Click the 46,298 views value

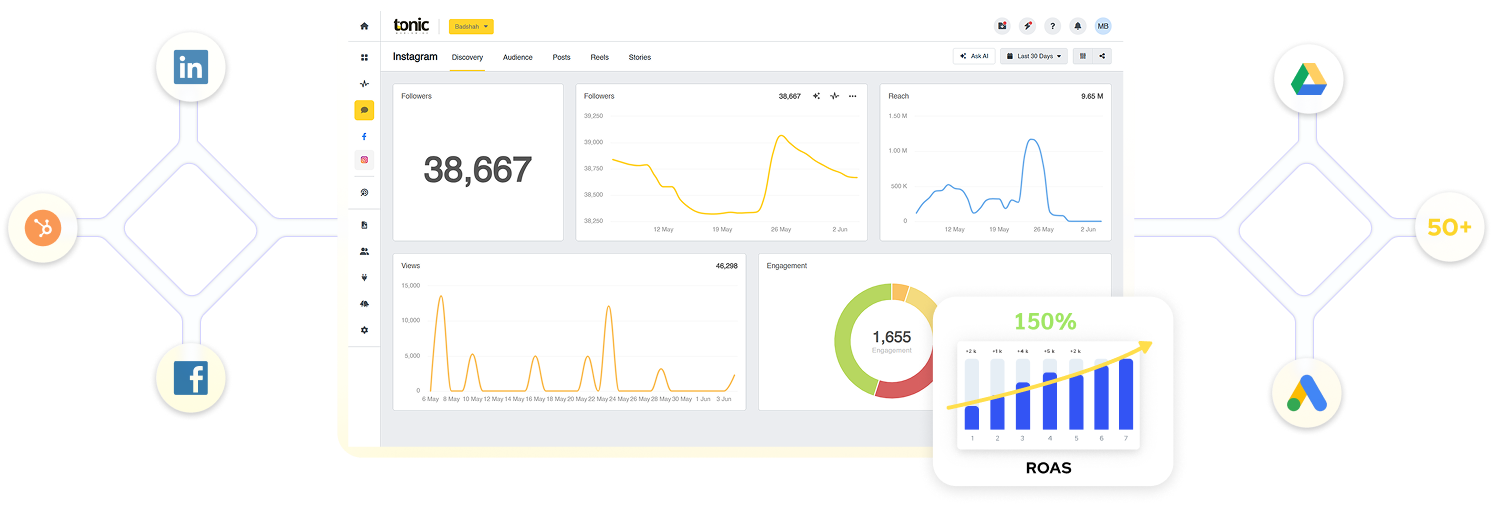click(726, 266)
